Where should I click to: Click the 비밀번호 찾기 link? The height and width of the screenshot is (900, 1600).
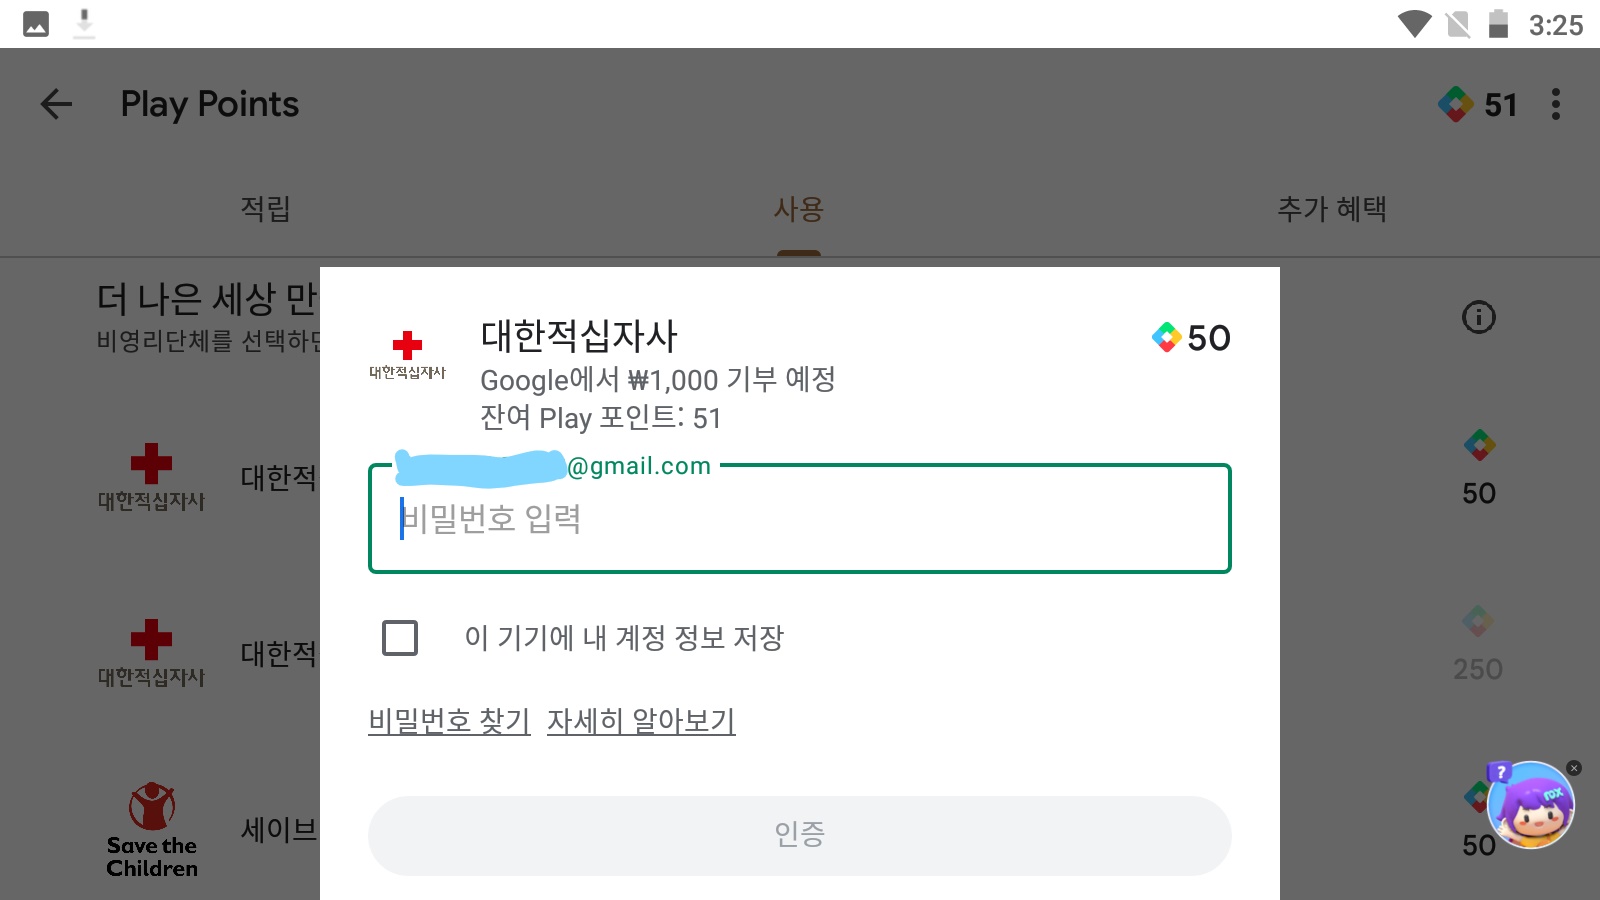click(x=449, y=721)
